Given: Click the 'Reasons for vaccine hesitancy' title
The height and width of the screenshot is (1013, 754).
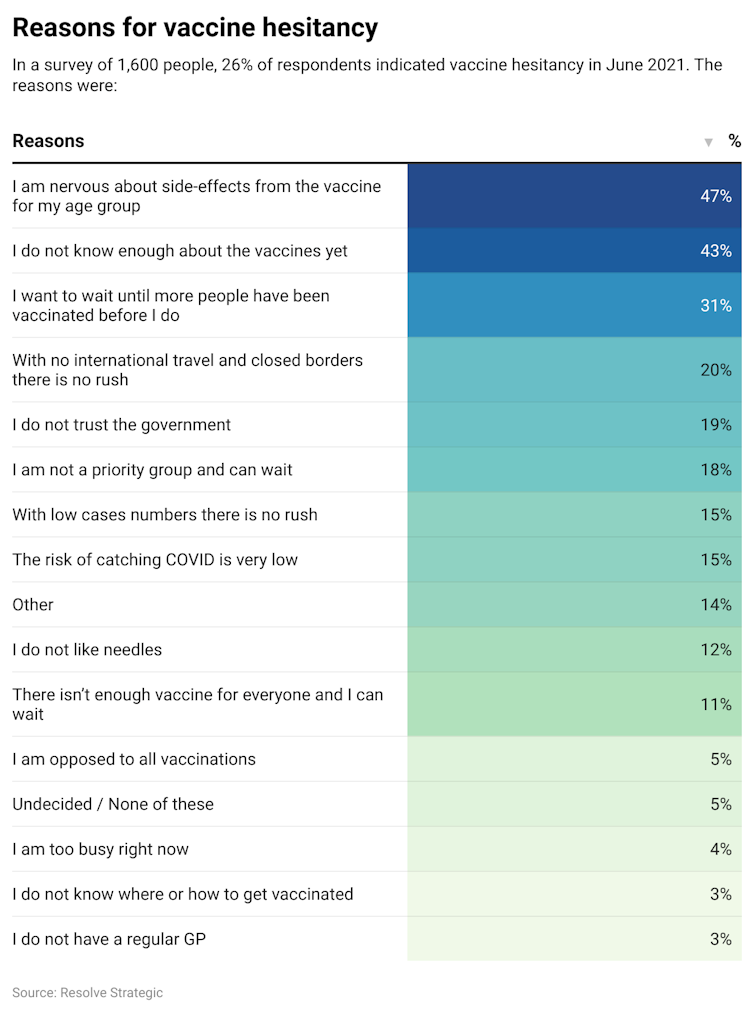Looking at the screenshot, I should (195, 27).
